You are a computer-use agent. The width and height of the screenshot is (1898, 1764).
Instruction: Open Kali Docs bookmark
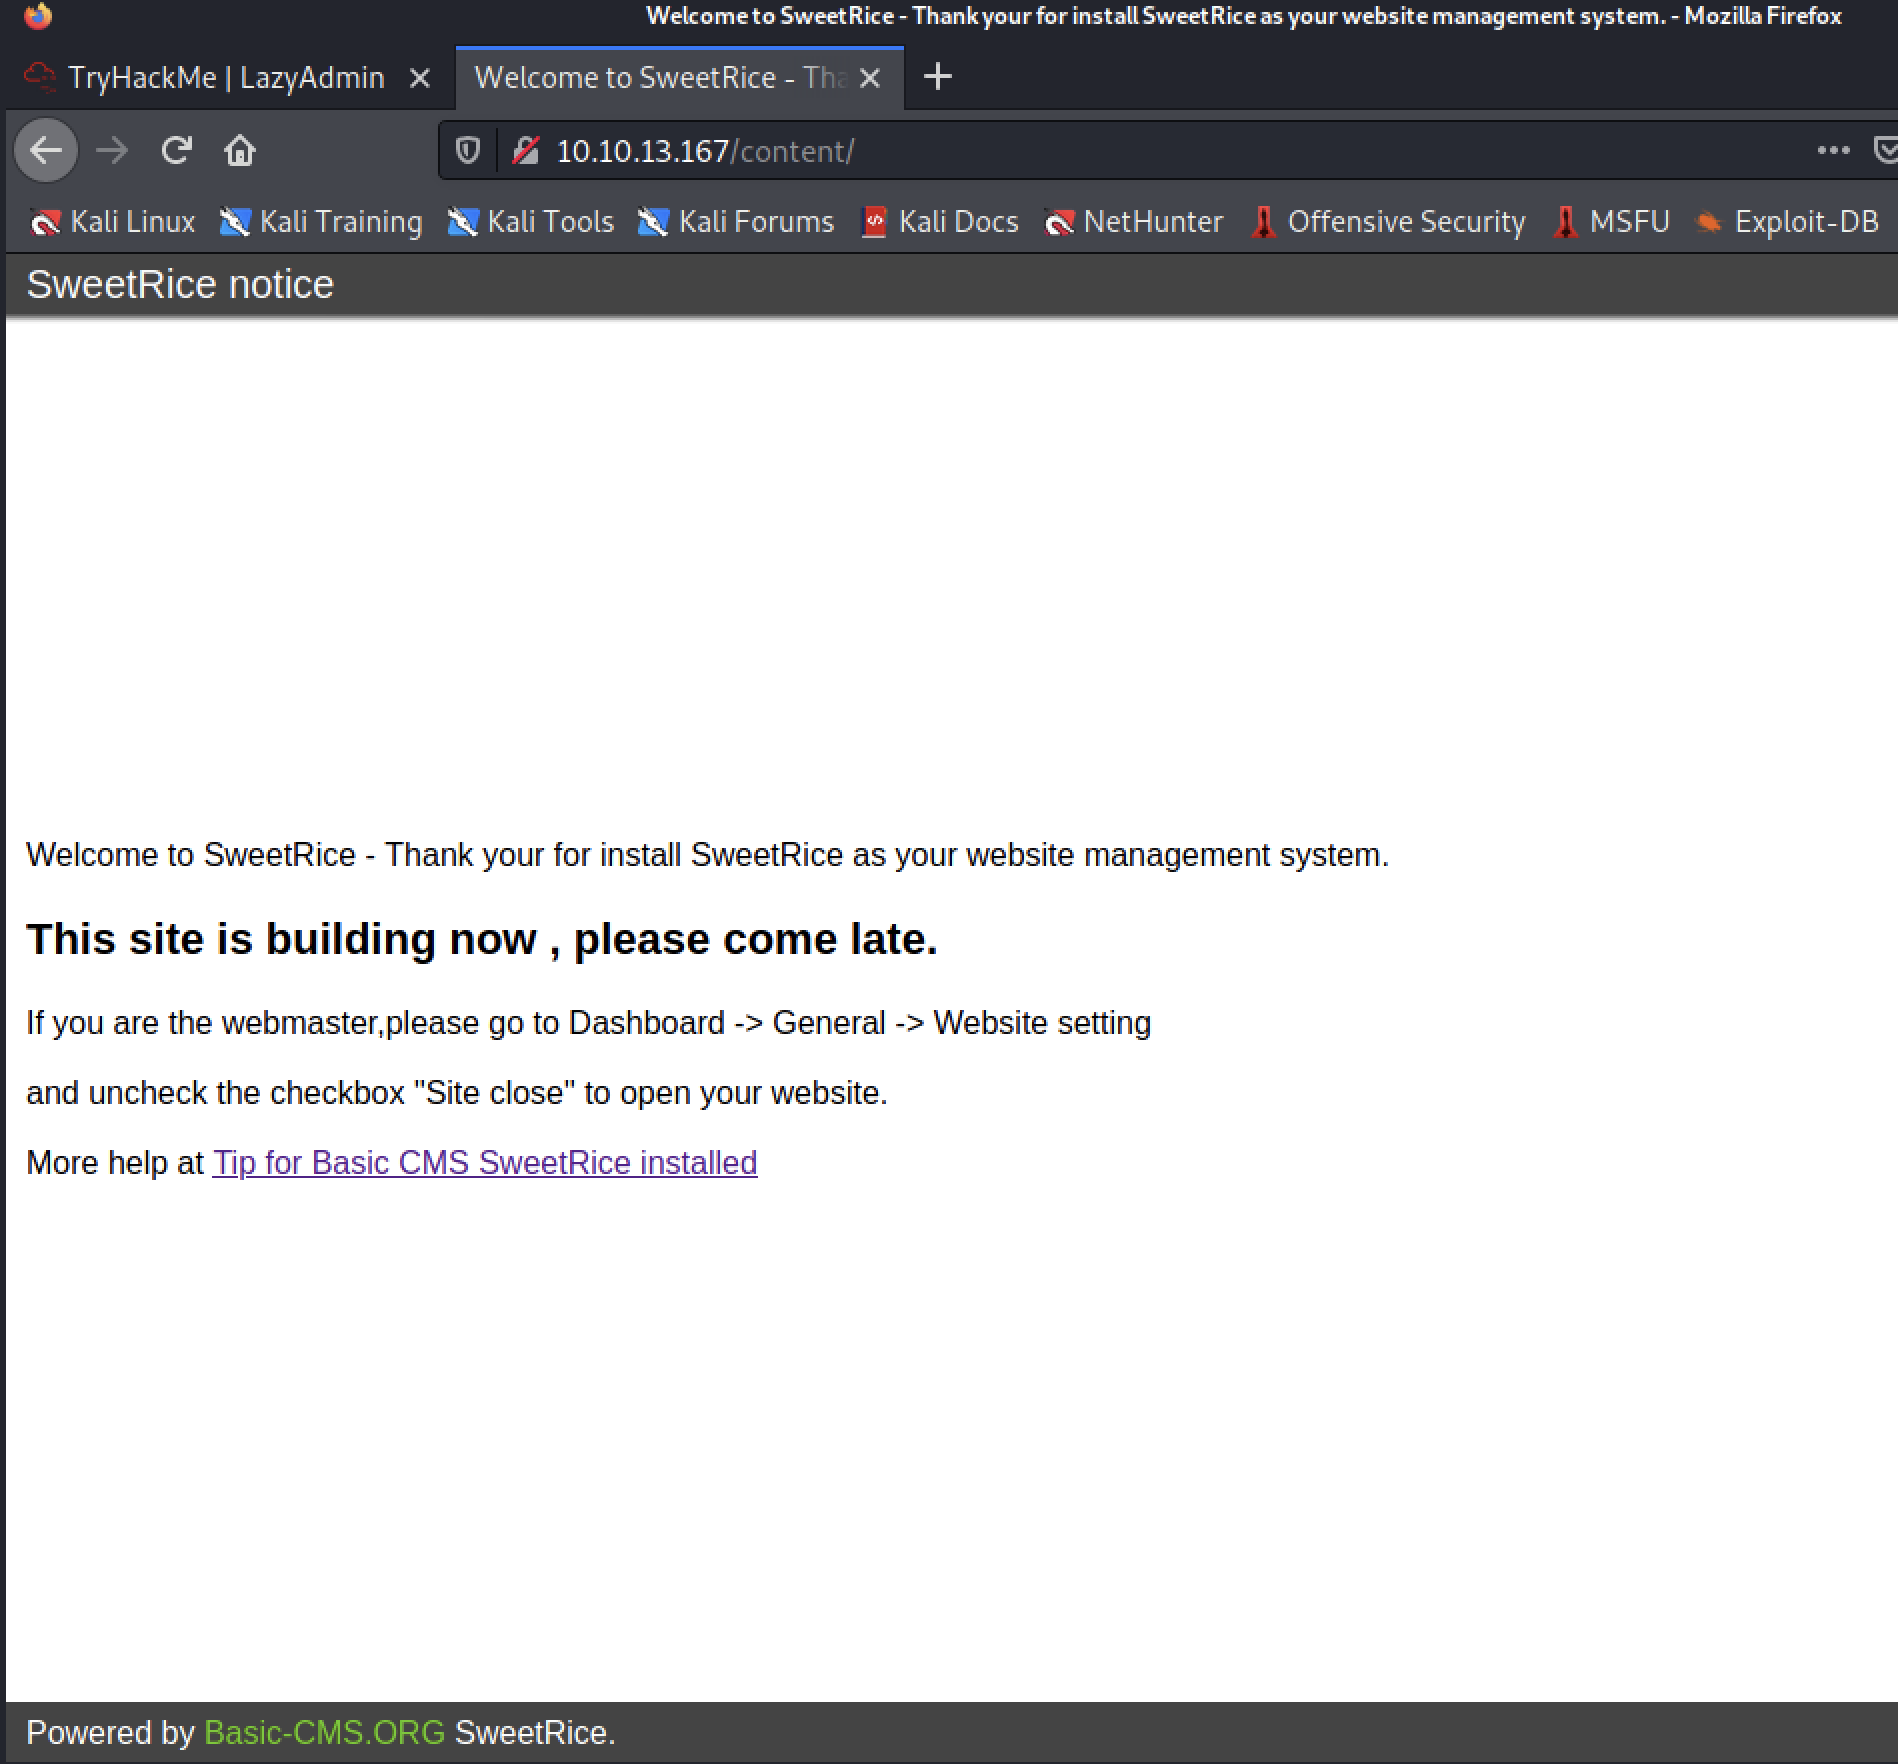click(x=939, y=222)
